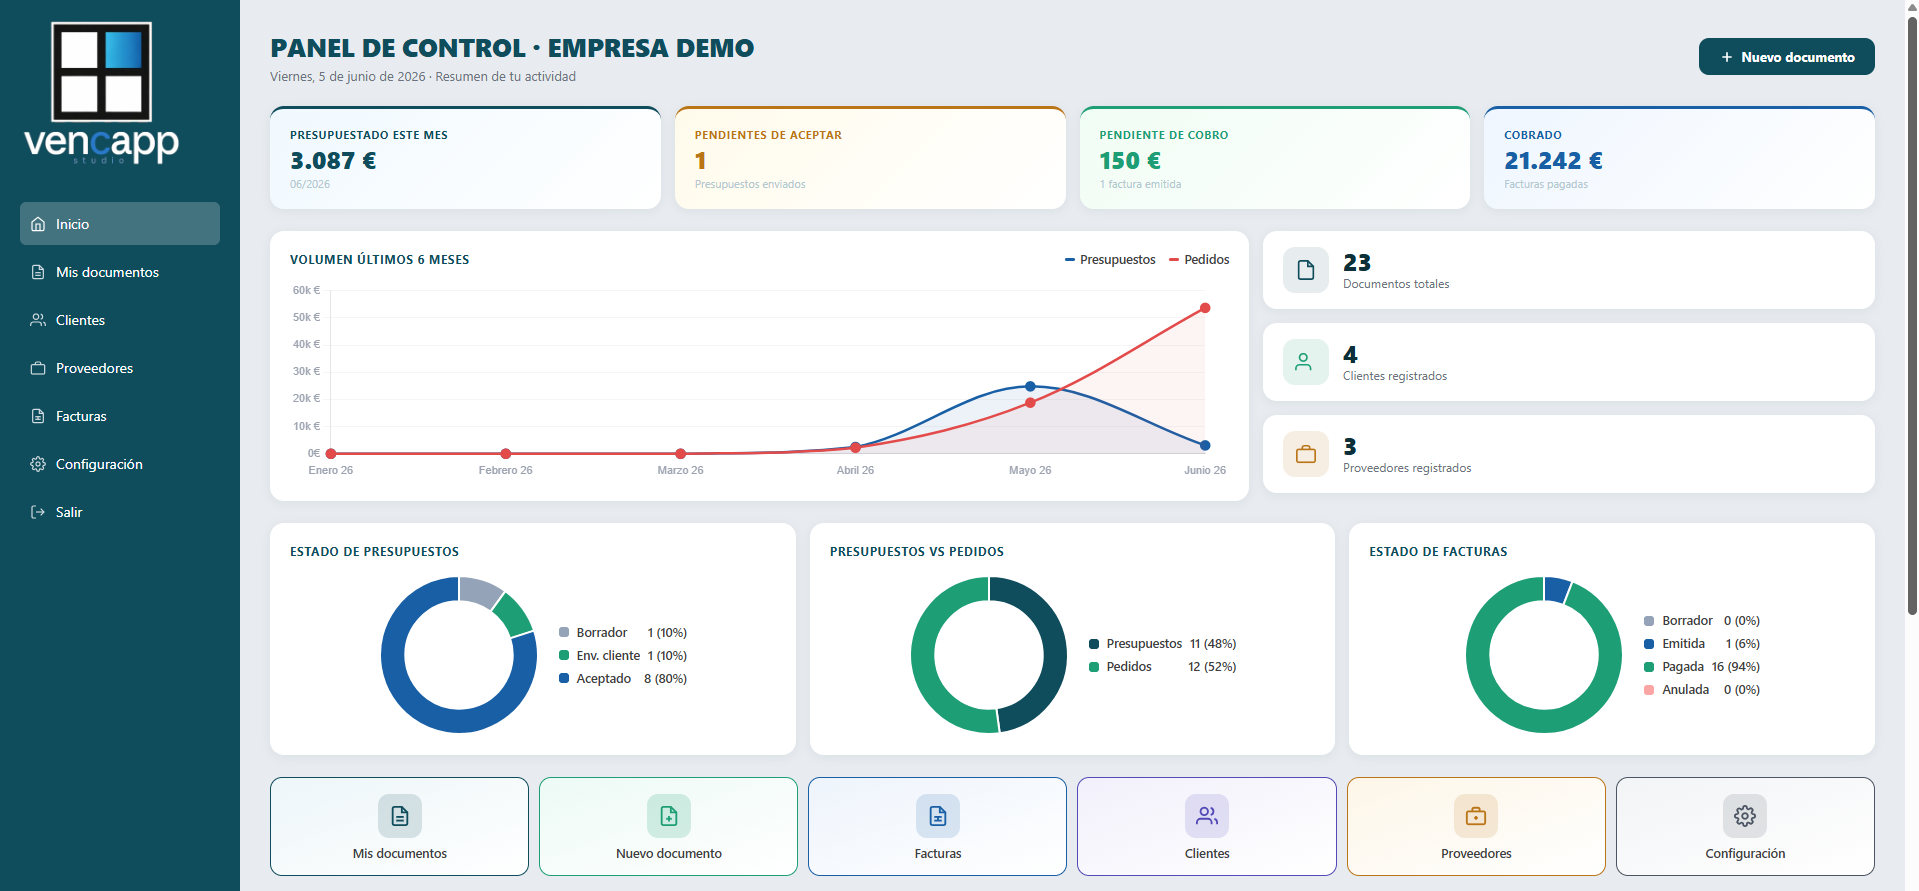Toggle Pedidos 12 (52%) legend entry
Image resolution: width=1919 pixels, height=891 pixels.
[1162, 667]
